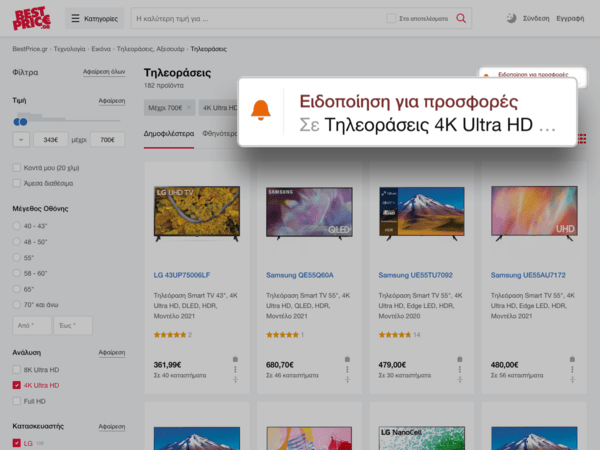Click clipboard icon on LG 43UP75006LF card

point(235,358)
